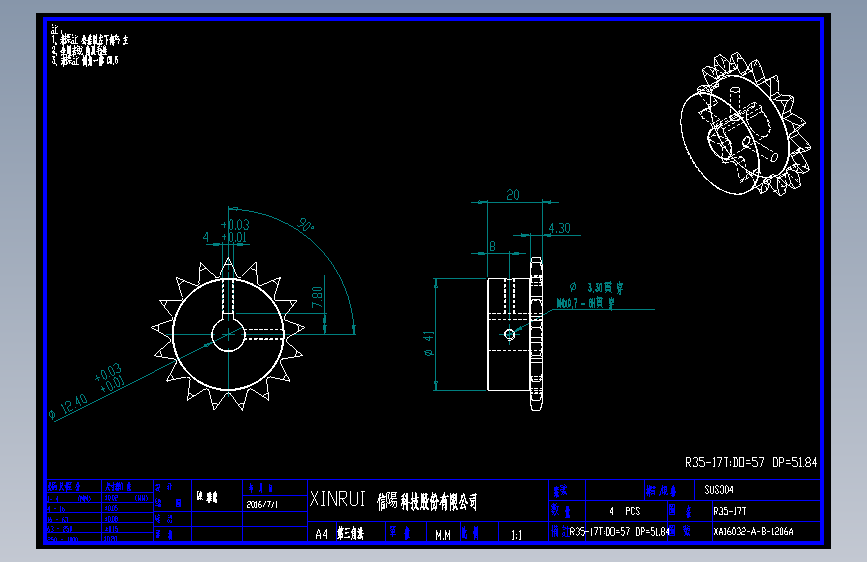Select the M.M unit cell
This screenshot has width=867, height=562.
[x=443, y=535]
